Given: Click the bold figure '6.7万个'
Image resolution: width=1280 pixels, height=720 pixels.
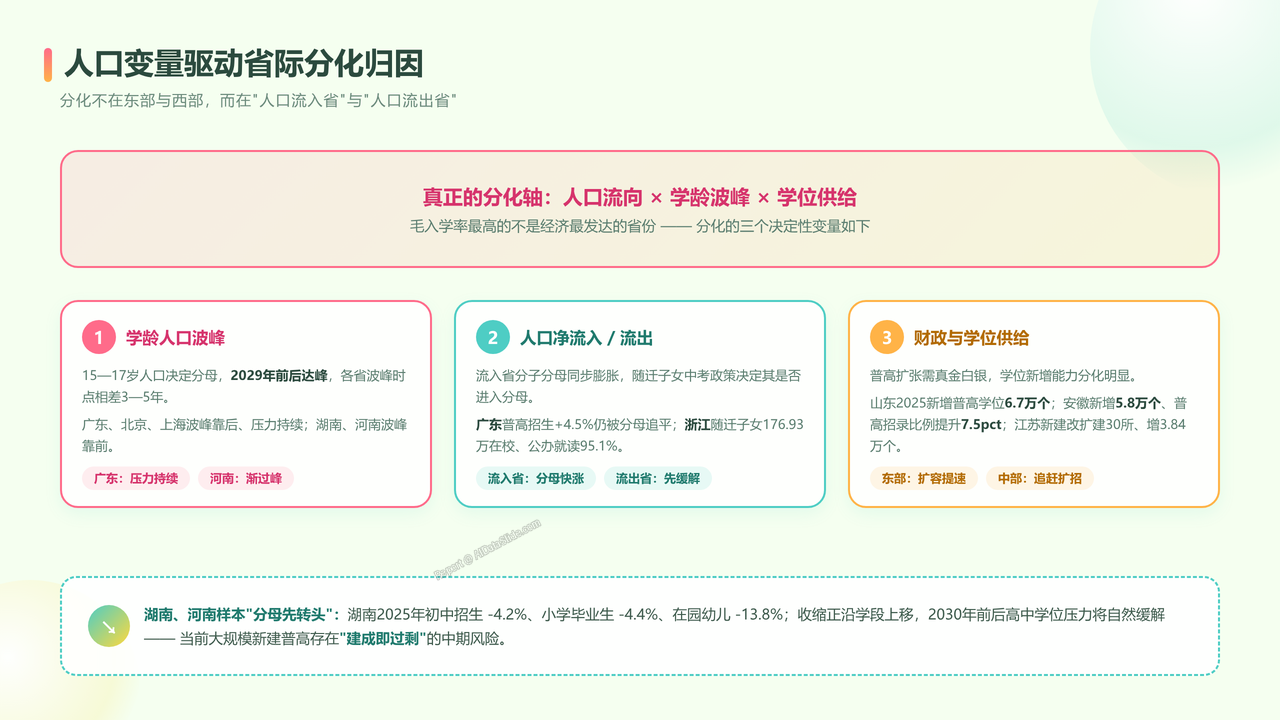Looking at the screenshot, I should click(x=1027, y=404).
